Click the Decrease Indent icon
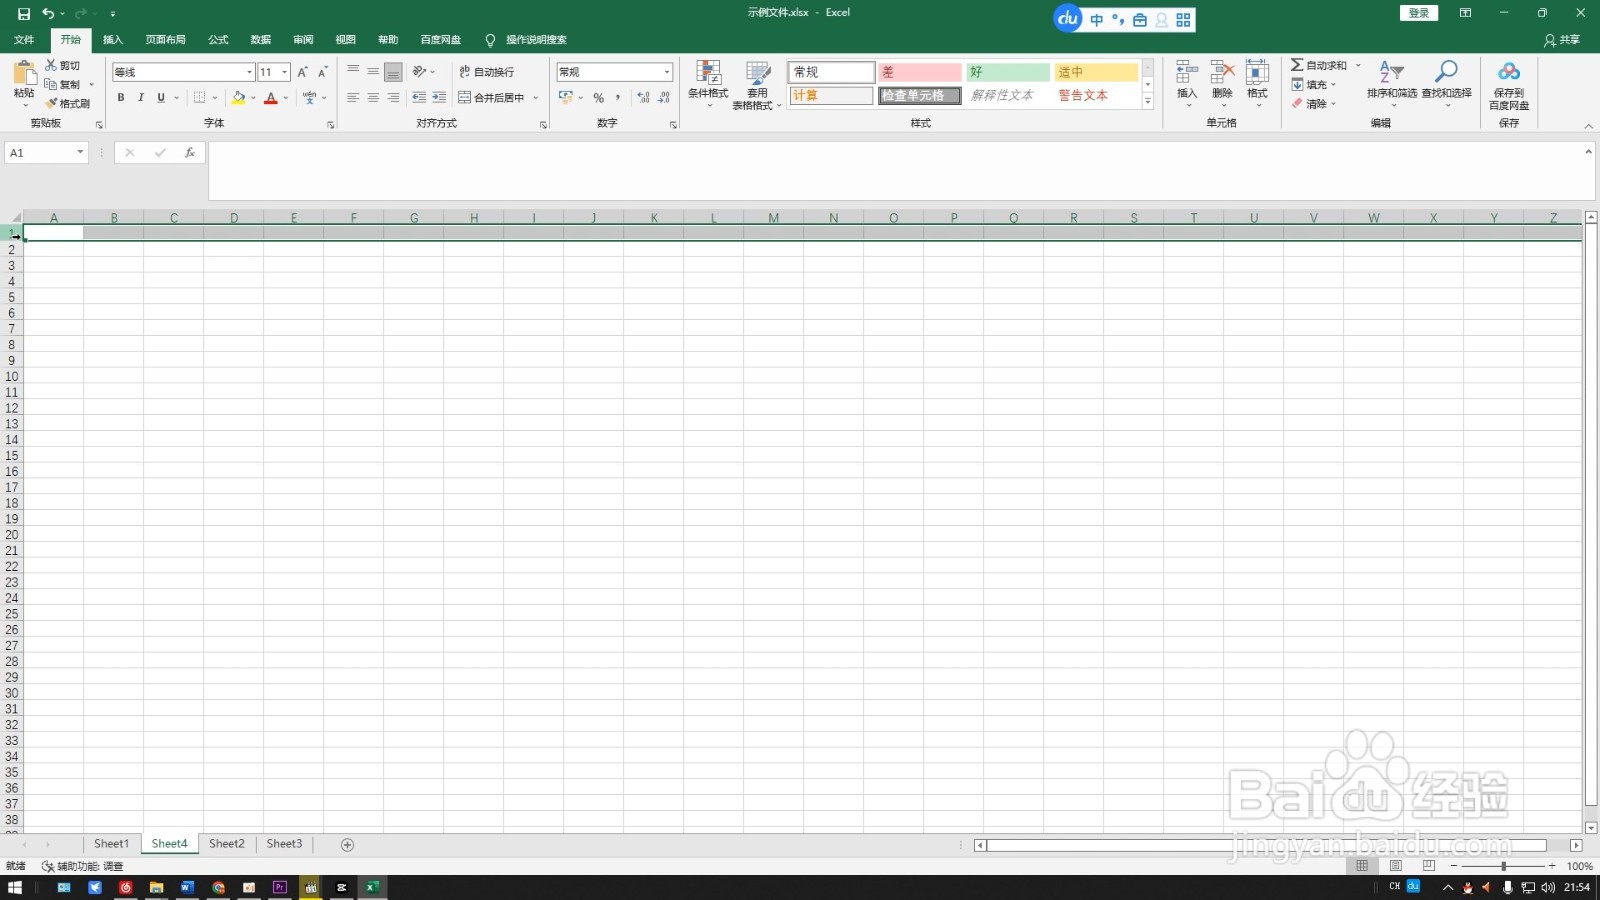Image resolution: width=1600 pixels, height=900 pixels. [x=419, y=97]
